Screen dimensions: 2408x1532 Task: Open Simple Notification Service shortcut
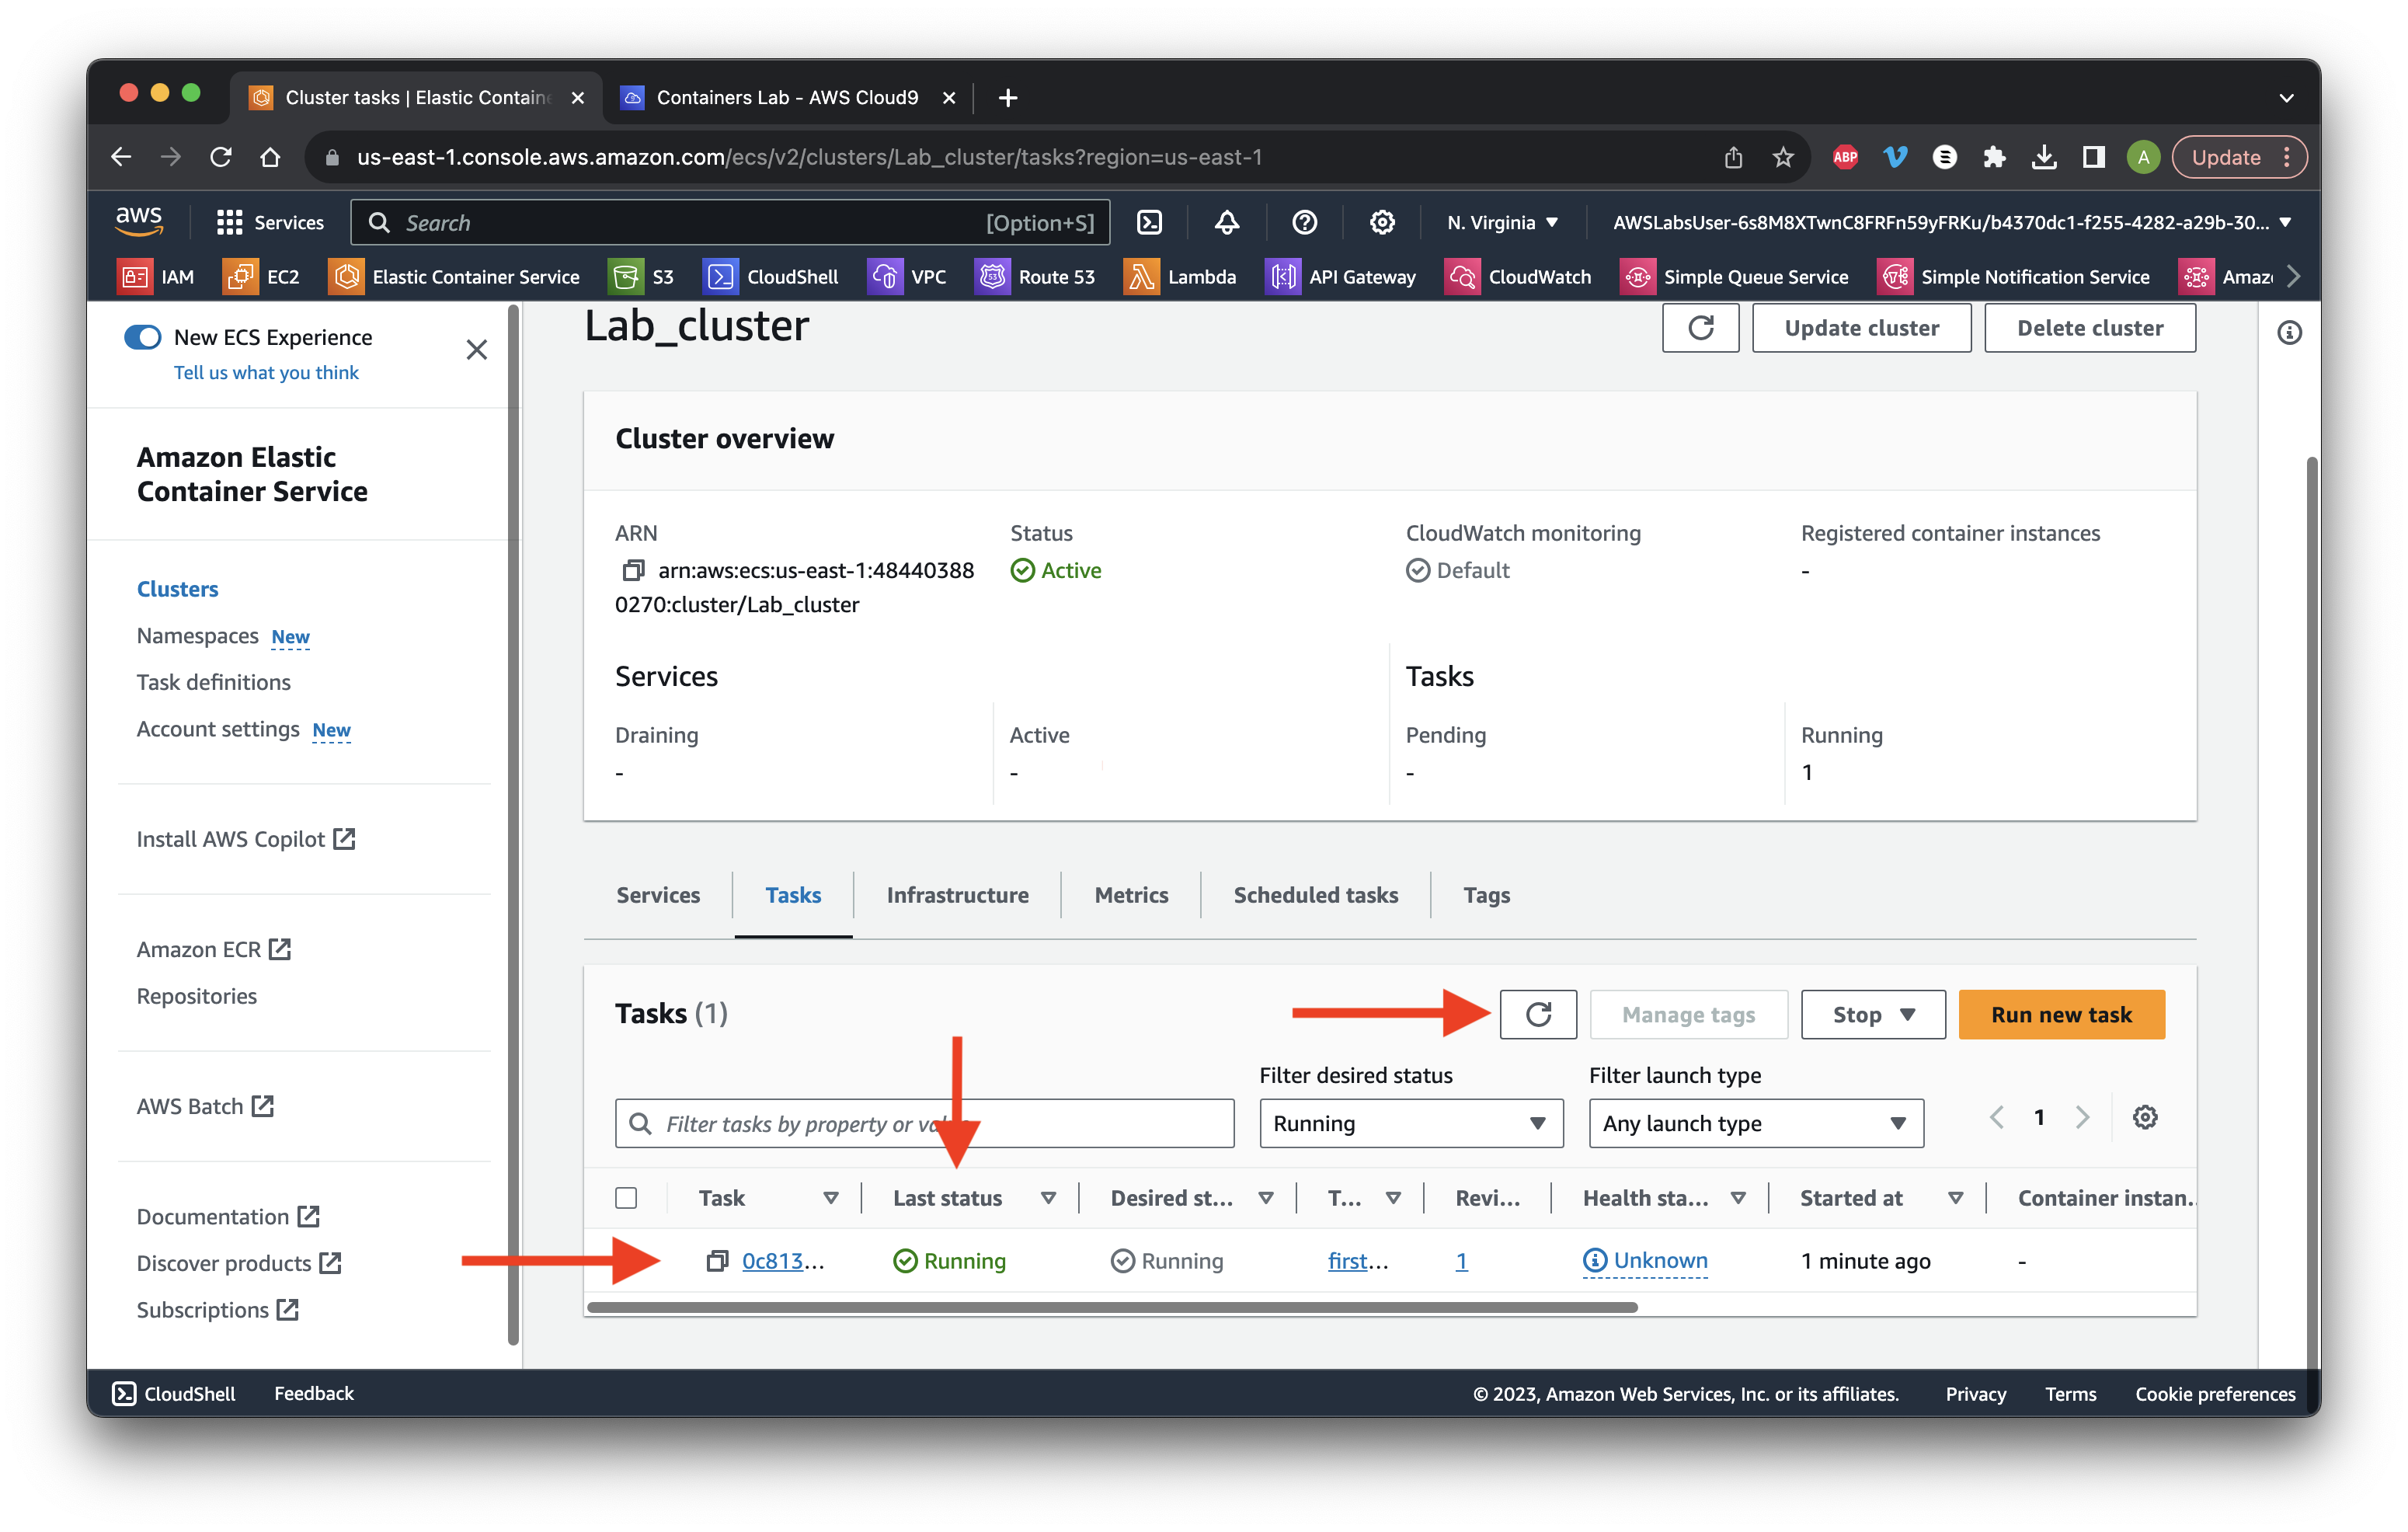(x=2013, y=277)
